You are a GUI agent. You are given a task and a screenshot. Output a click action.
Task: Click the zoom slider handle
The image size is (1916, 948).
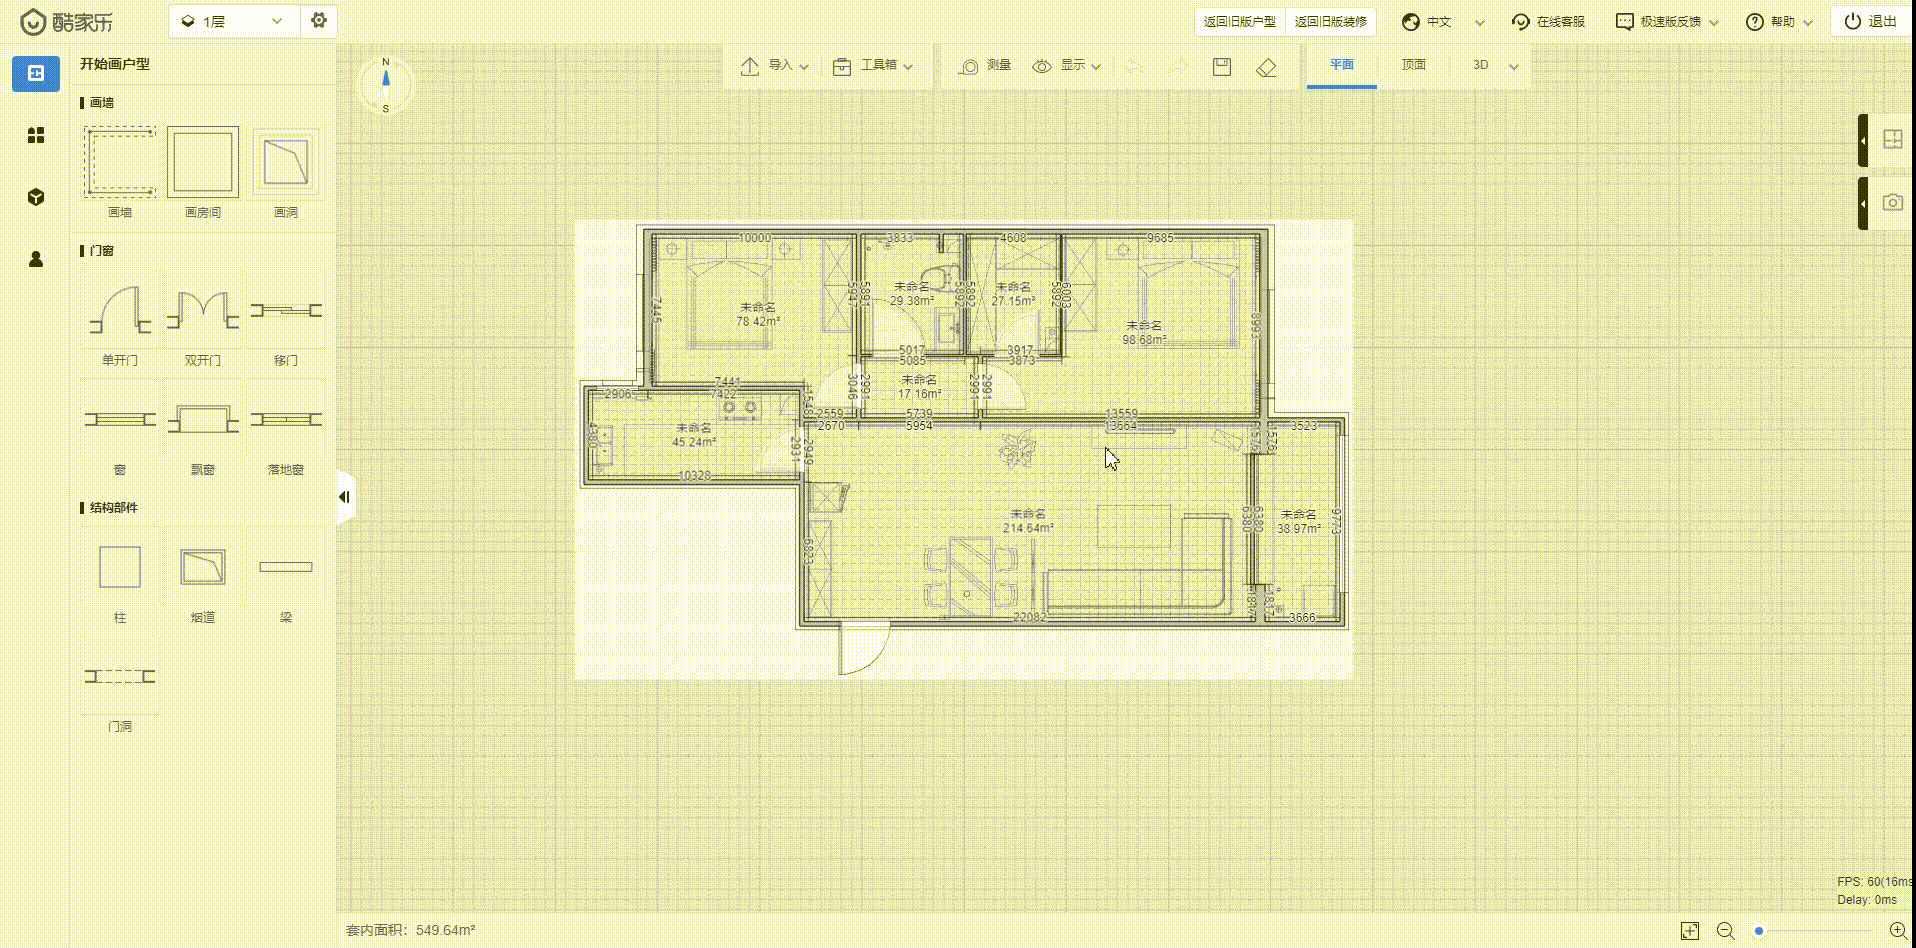[1759, 931]
